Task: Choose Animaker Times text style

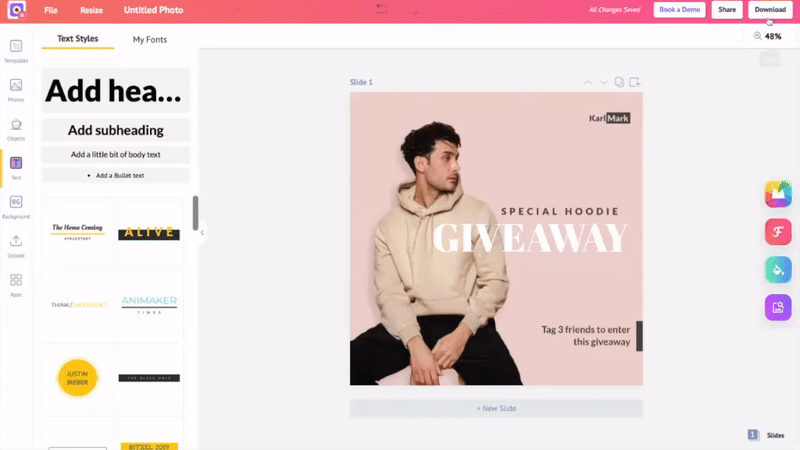Action: click(149, 305)
